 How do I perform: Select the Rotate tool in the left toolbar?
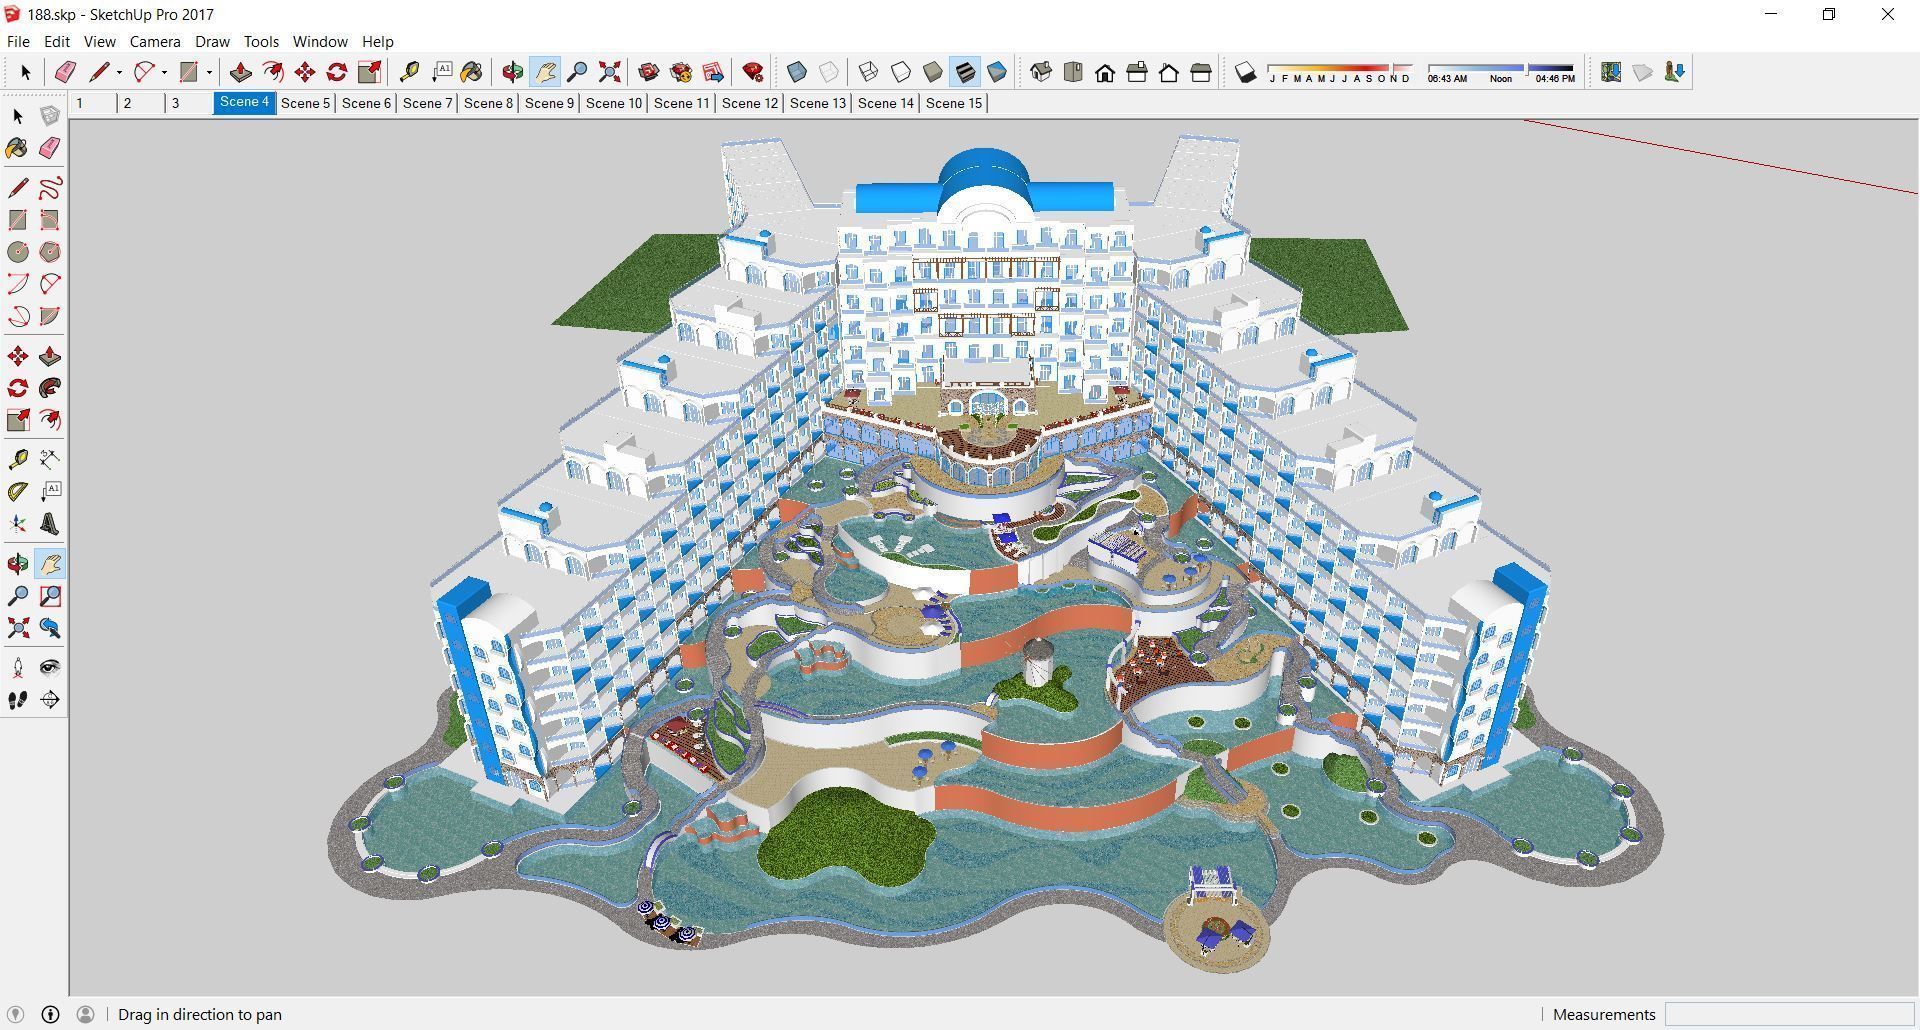18,388
